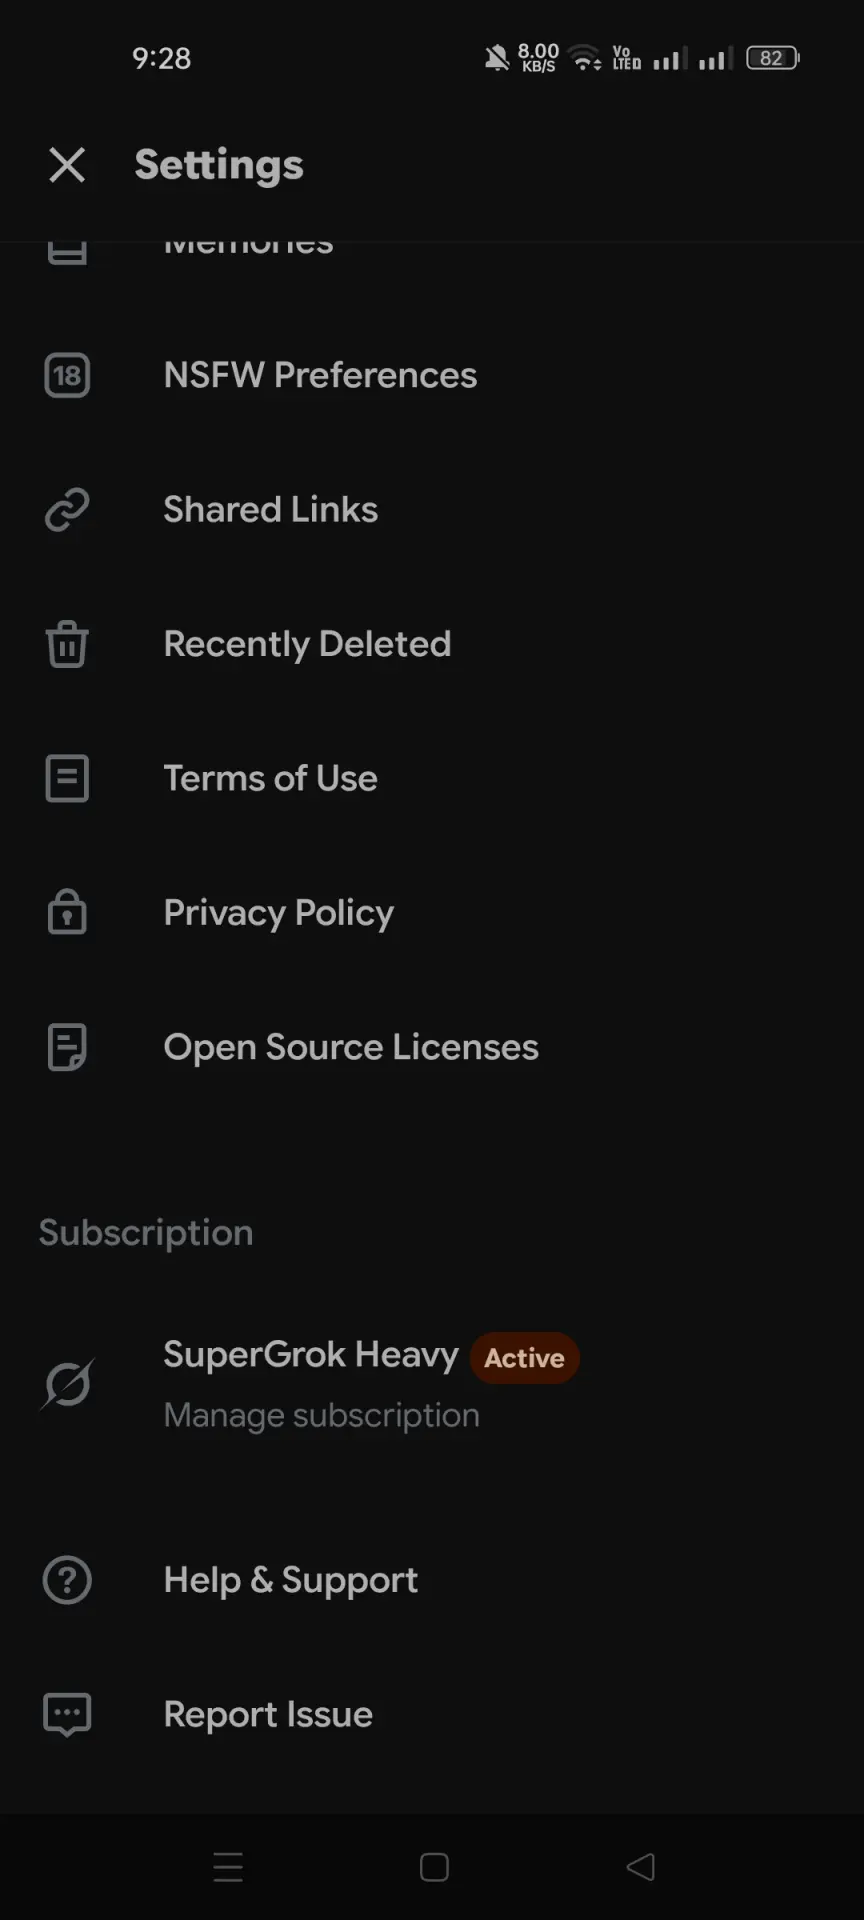864x1920 pixels.
Task: Tap the 18+ NSFW Preferences icon
Action: pos(67,376)
